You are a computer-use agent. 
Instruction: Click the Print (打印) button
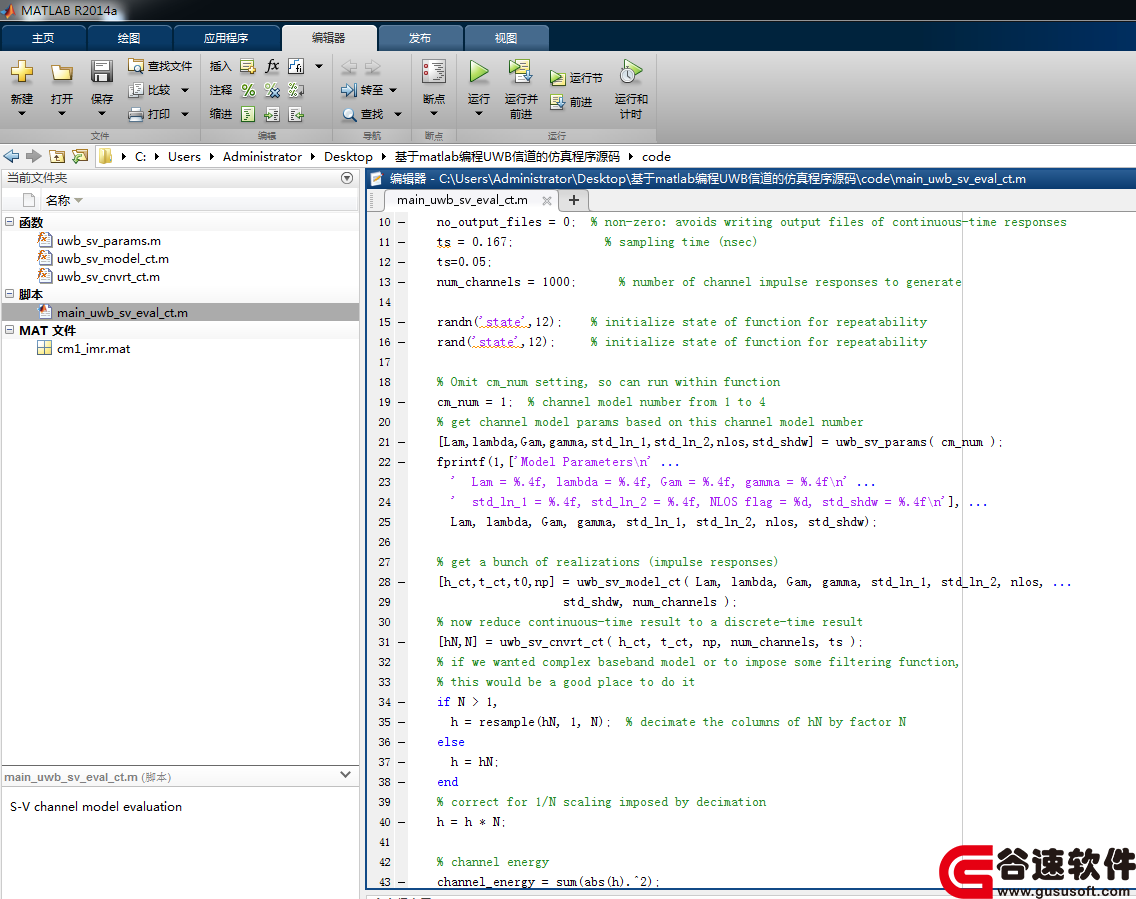pos(150,114)
